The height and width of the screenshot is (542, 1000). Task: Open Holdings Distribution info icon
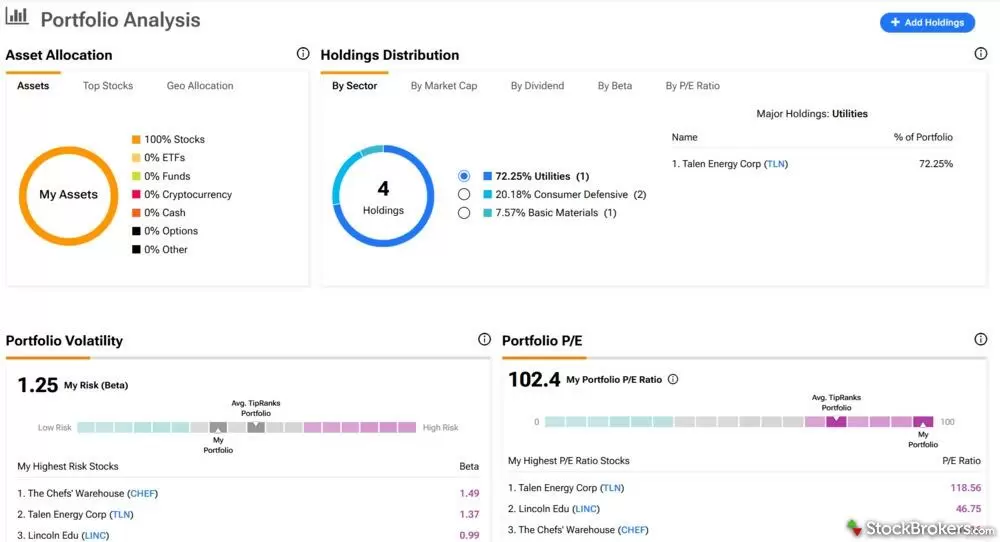tap(981, 54)
